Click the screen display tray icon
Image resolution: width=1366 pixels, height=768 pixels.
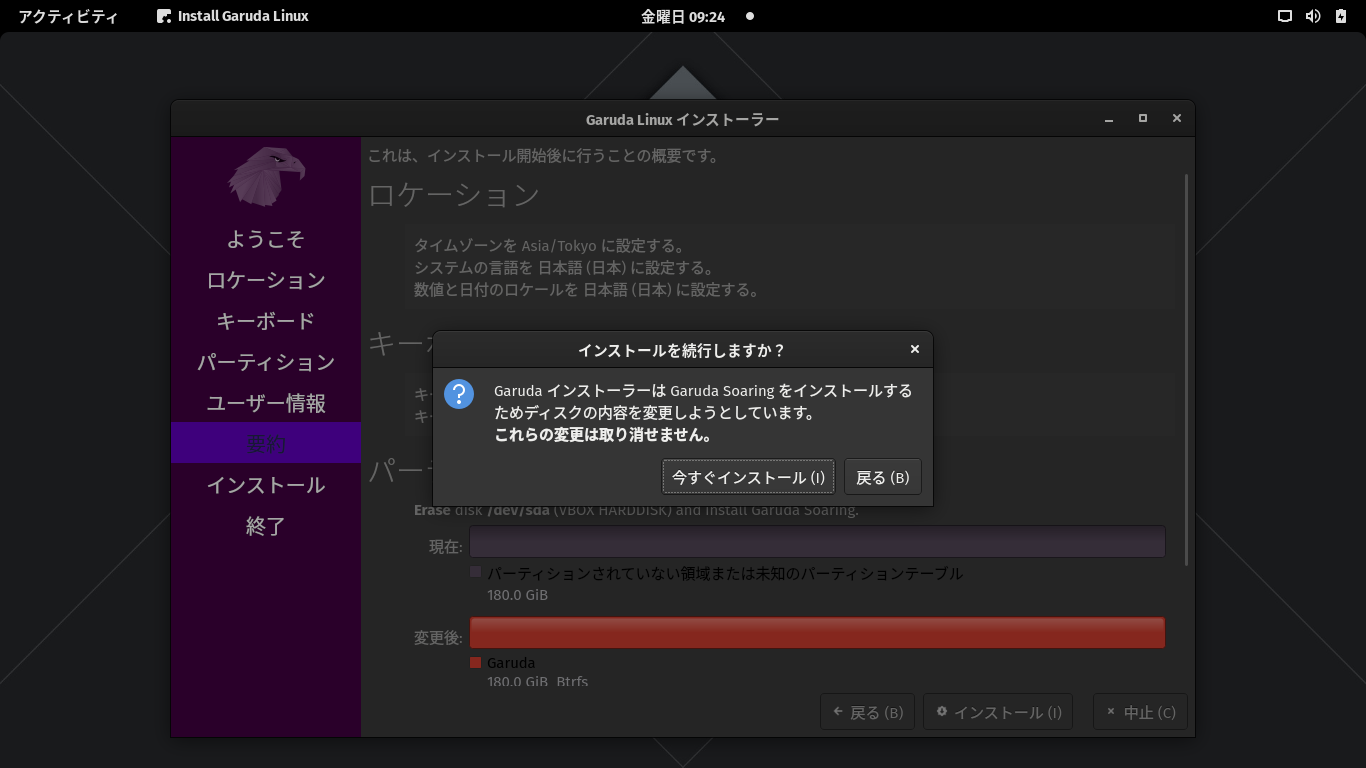(1285, 16)
